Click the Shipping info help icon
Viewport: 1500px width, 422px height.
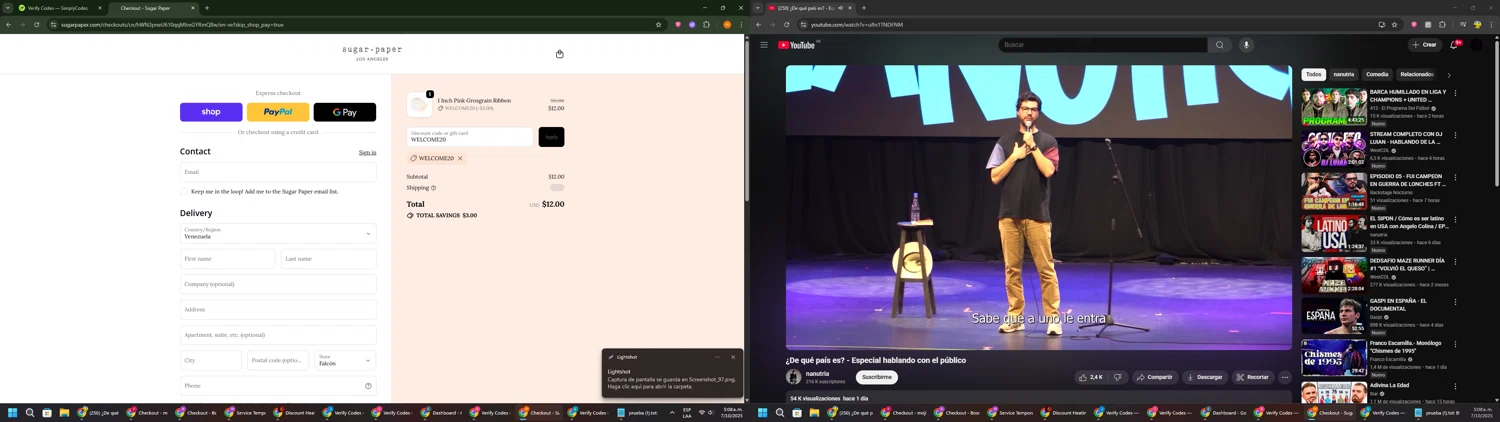433,188
